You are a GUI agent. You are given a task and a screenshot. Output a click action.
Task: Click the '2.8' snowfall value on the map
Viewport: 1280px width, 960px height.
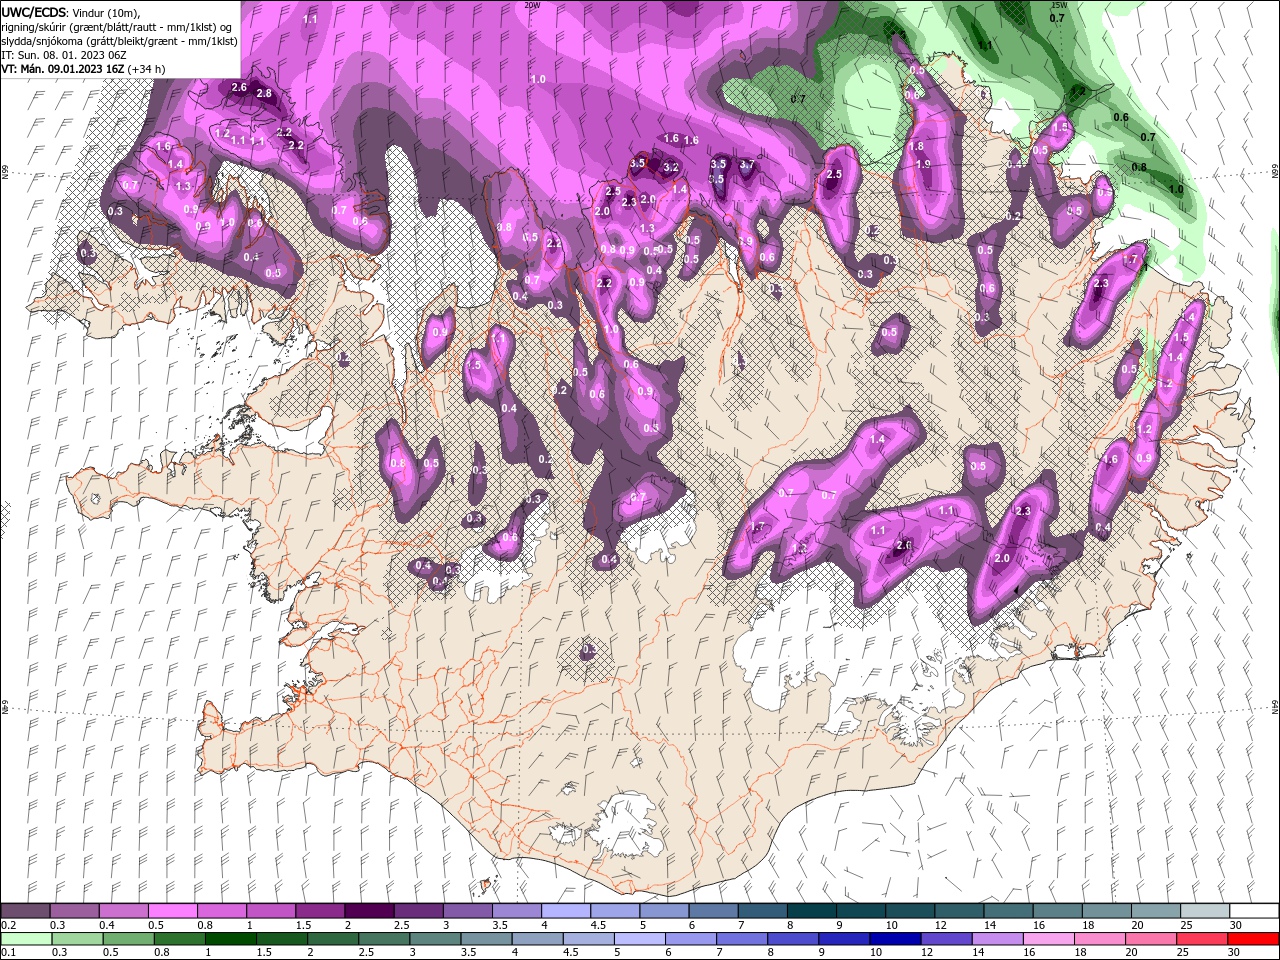click(x=264, y=94)
